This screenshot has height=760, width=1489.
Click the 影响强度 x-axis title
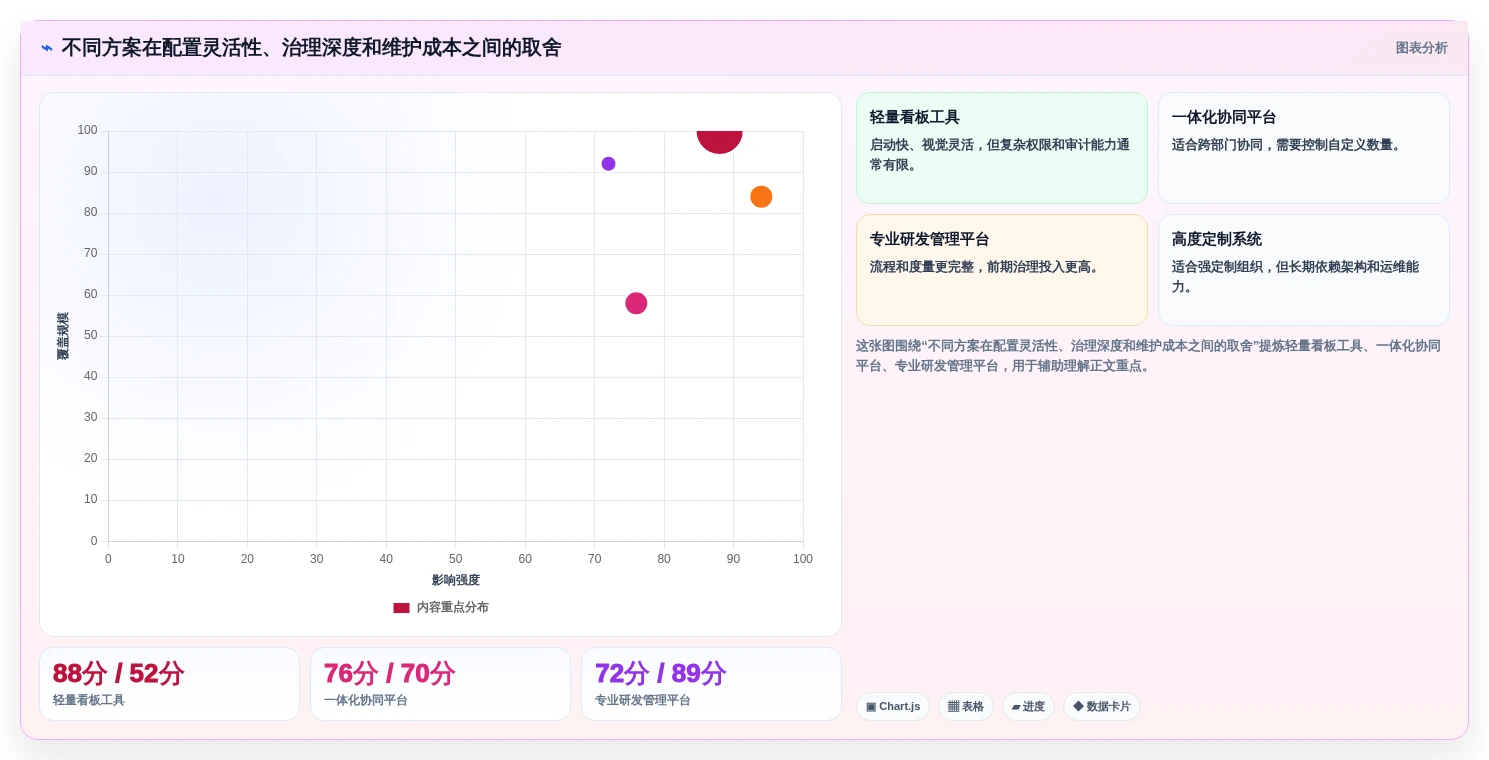[x=456, y=580]
